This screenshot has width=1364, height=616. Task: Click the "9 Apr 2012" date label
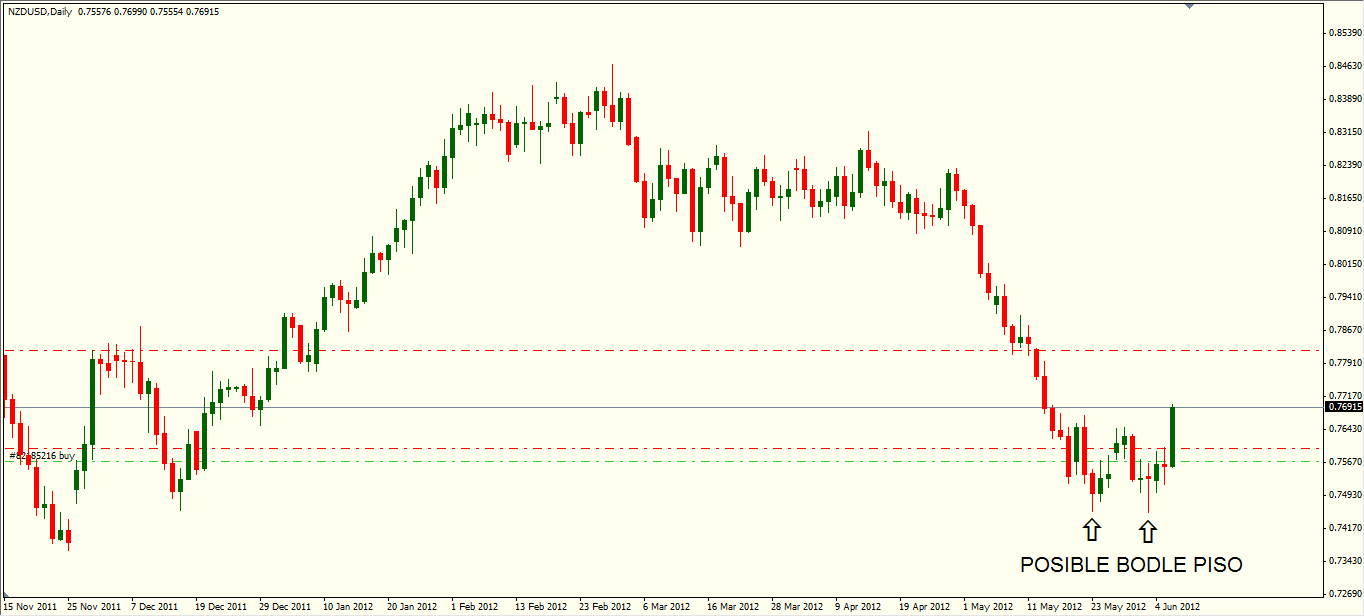click(859, 606)
